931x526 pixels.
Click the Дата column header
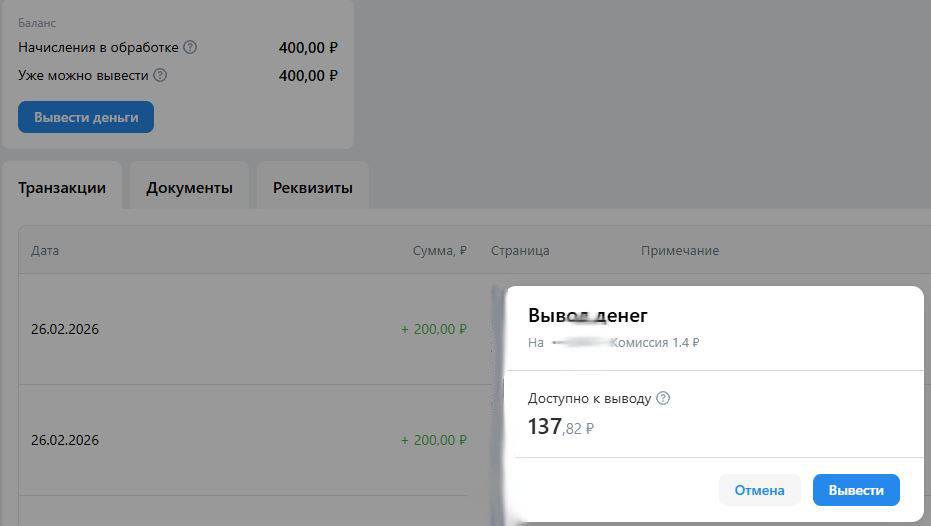45,250
